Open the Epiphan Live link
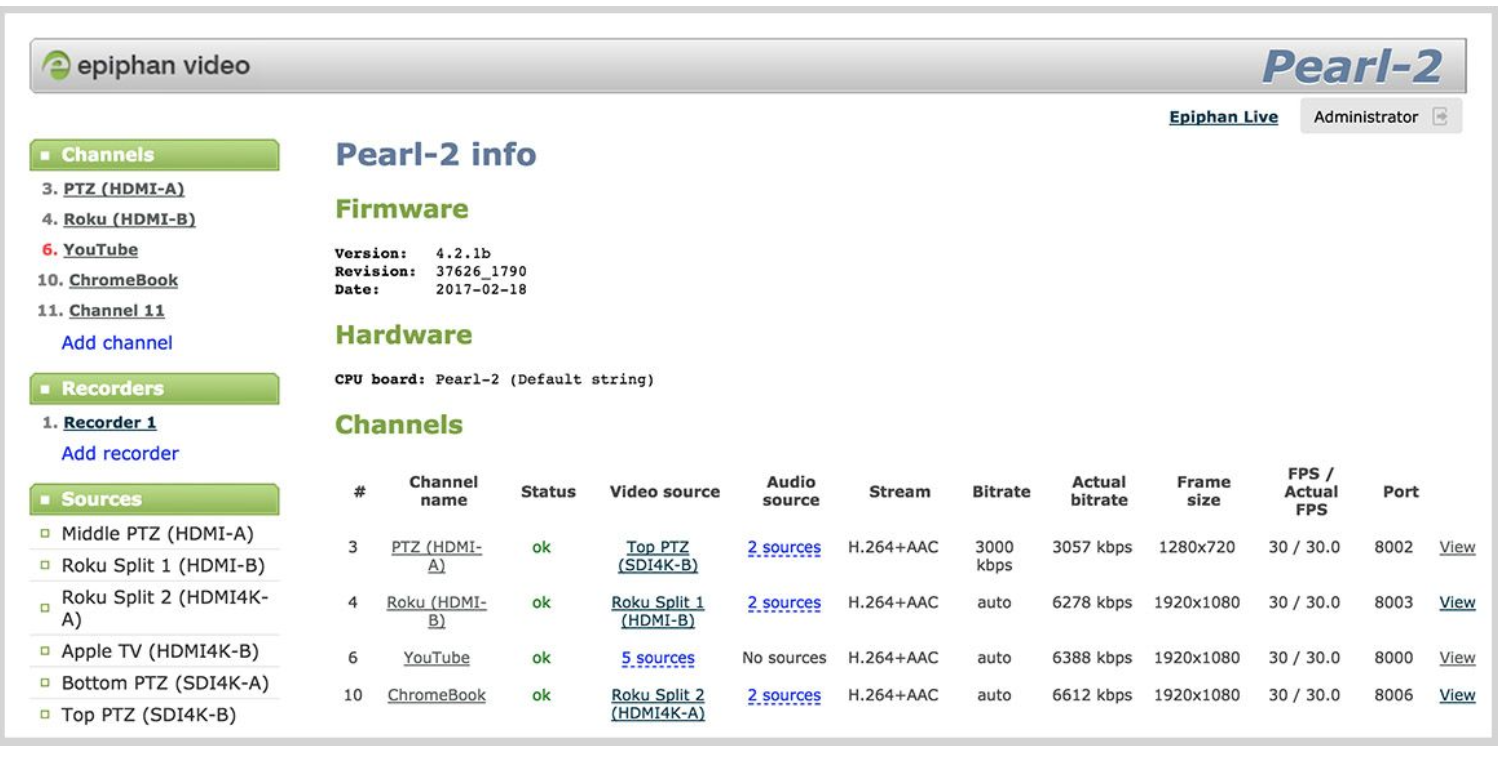The image size is (1498, 764). tap(1223, 117)
